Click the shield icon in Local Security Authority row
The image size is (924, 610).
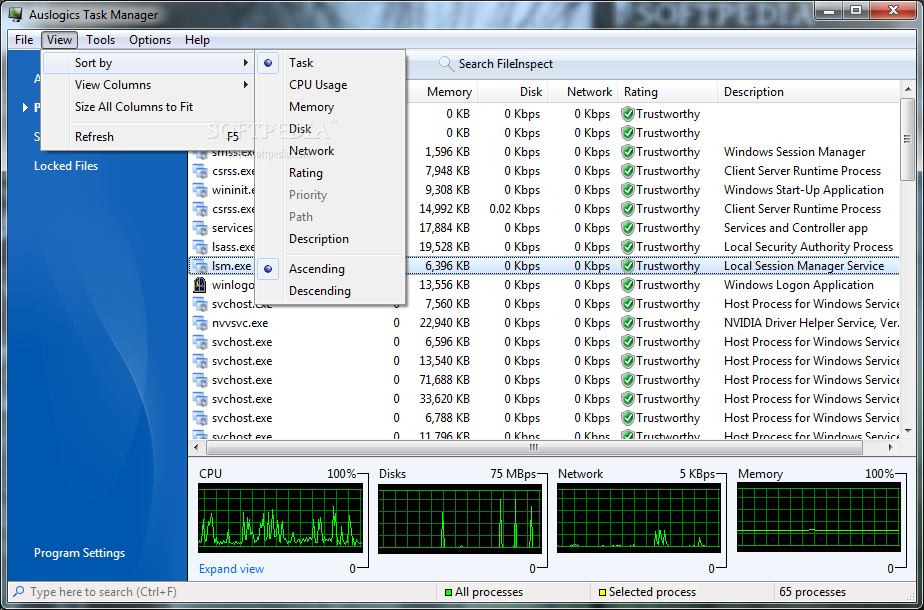click(x=628, y=247)
